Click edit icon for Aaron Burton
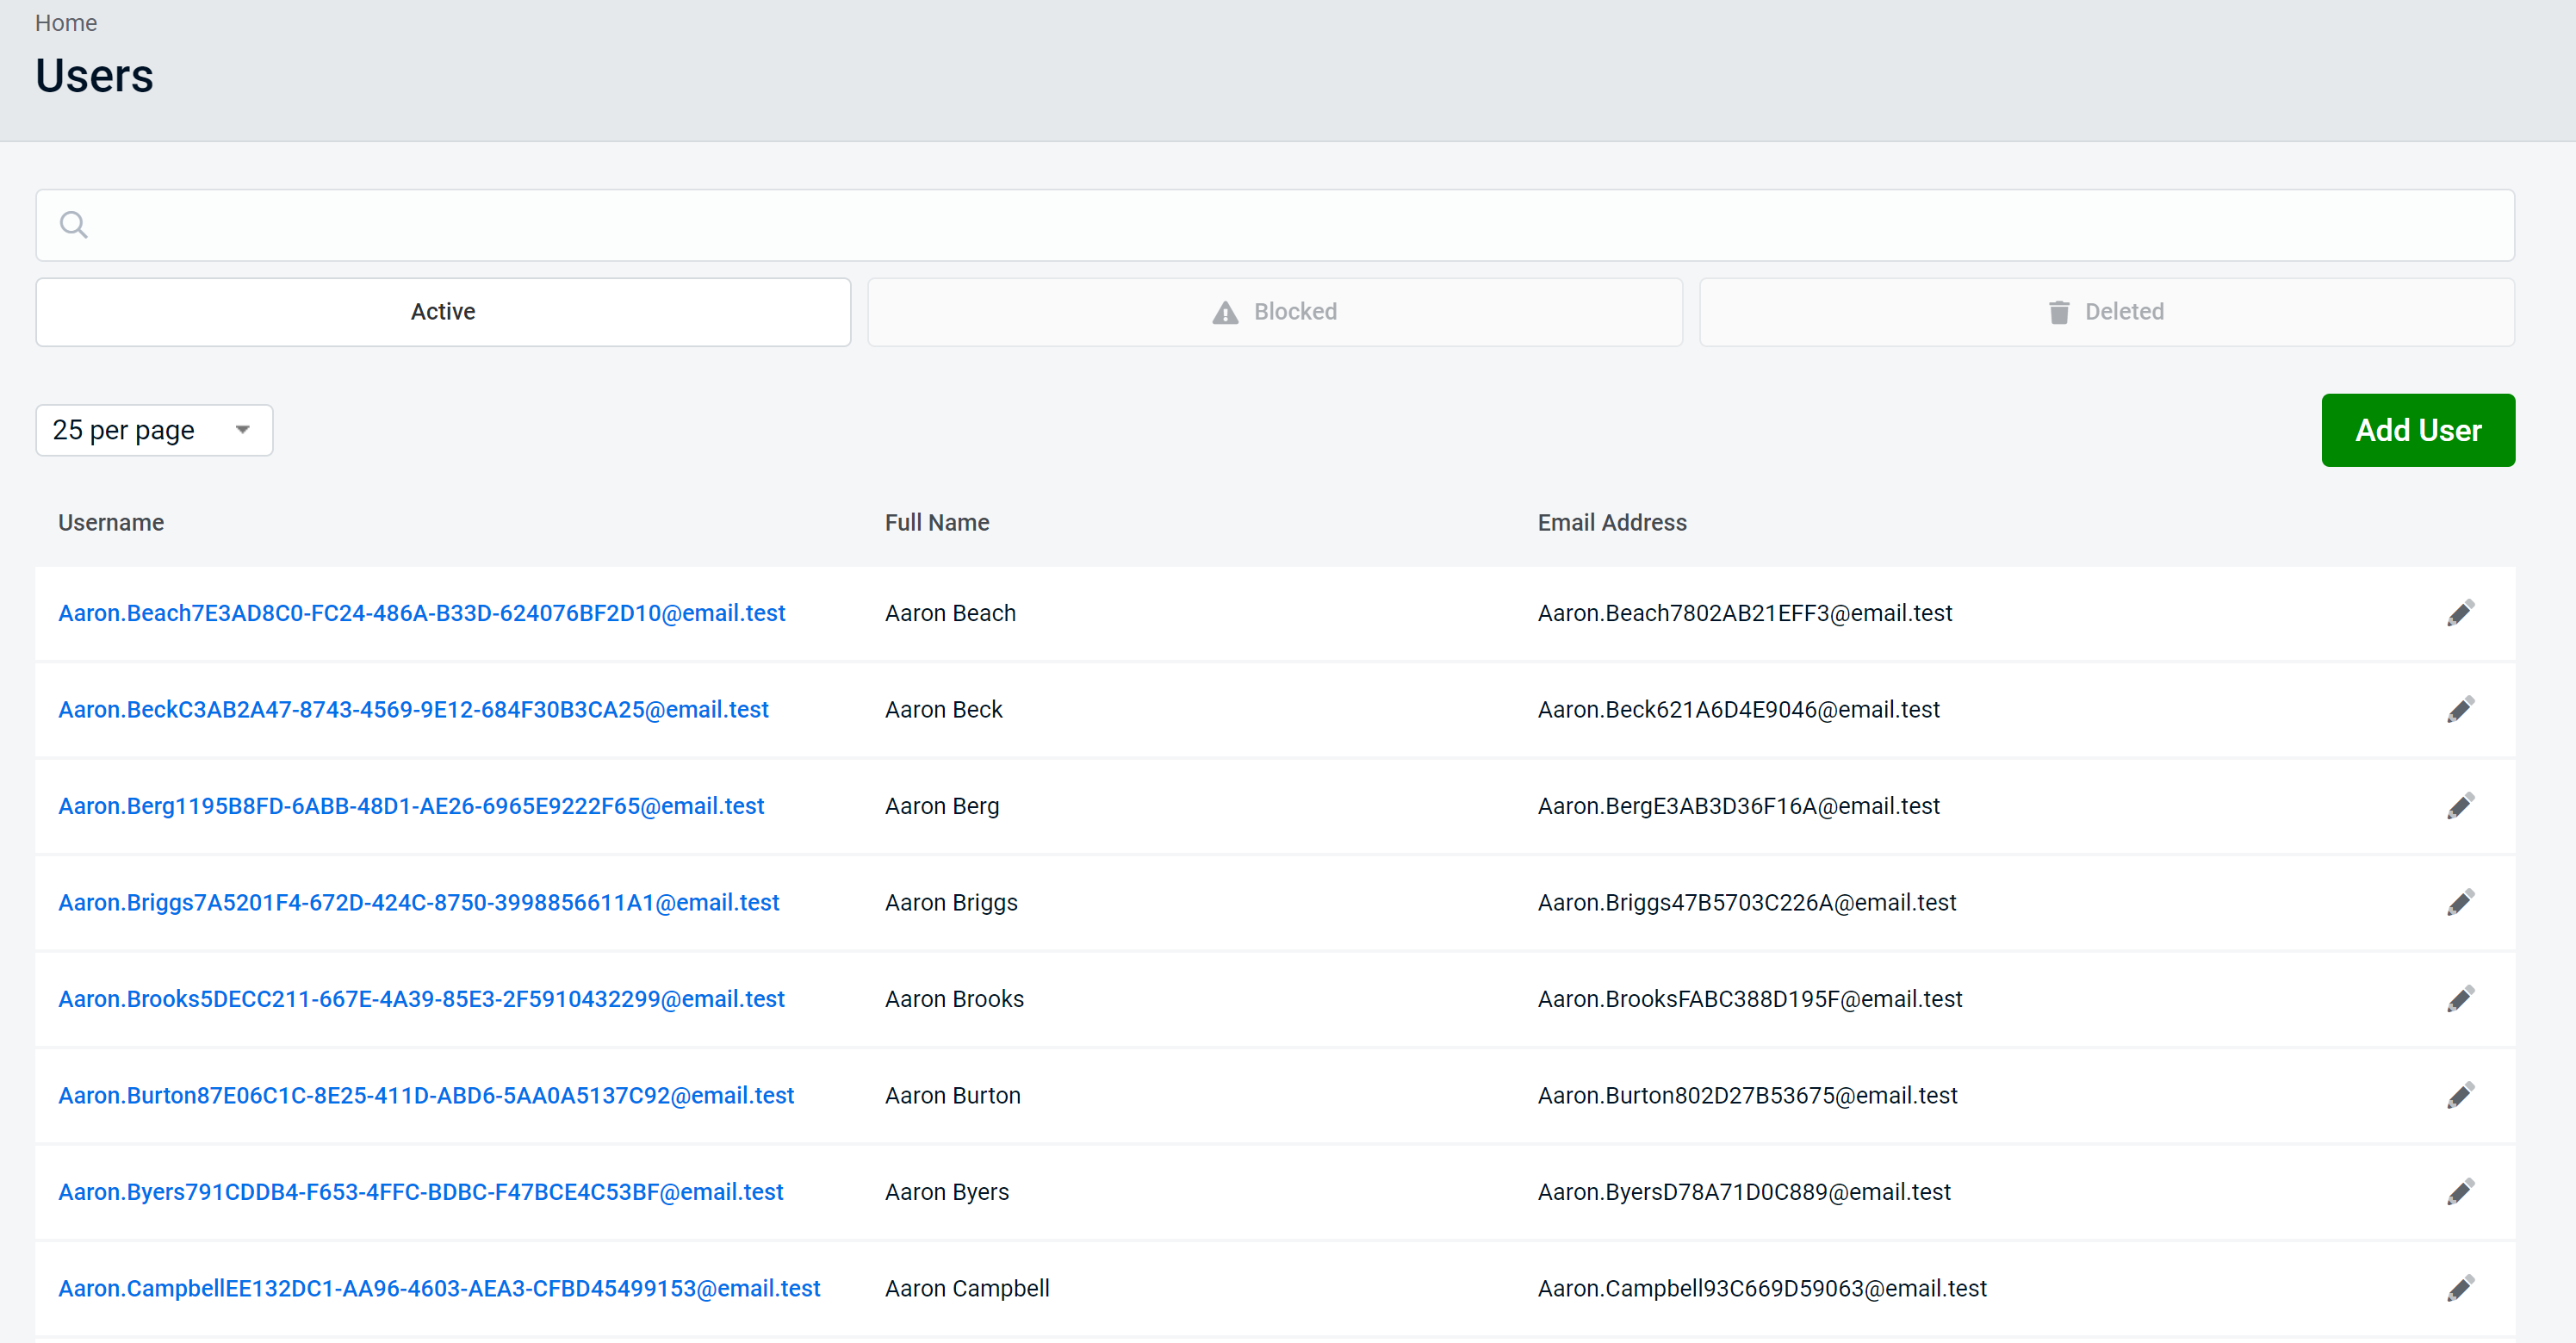This screenshot has width=2576, height=1343. pyautogui.click(x=2459, y=1094)
